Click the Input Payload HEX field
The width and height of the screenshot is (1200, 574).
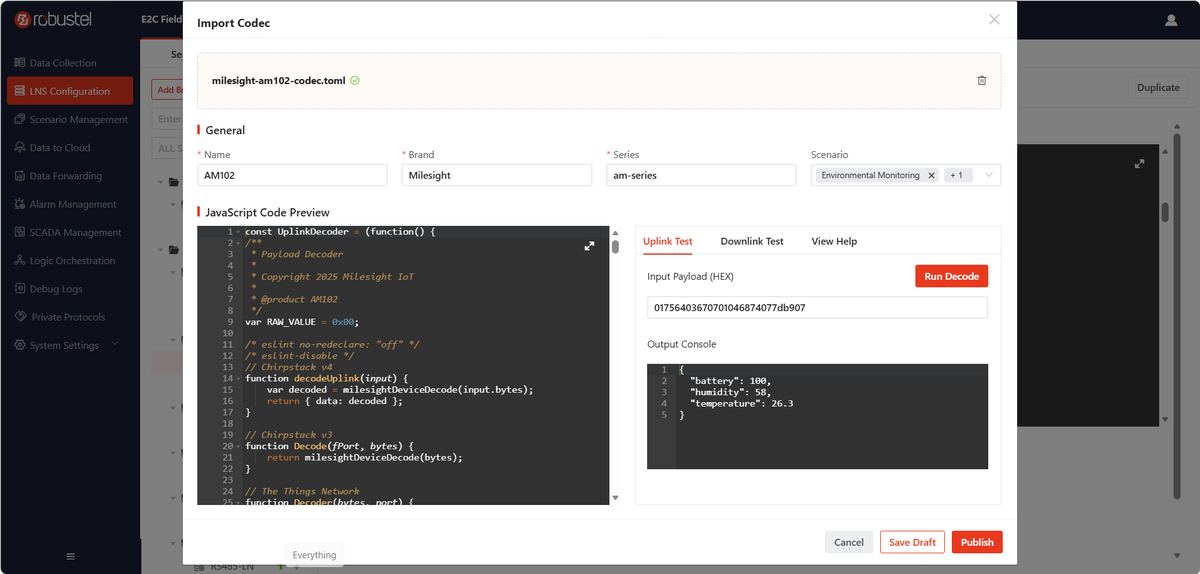pyautogui.click(x=817, y=308)
